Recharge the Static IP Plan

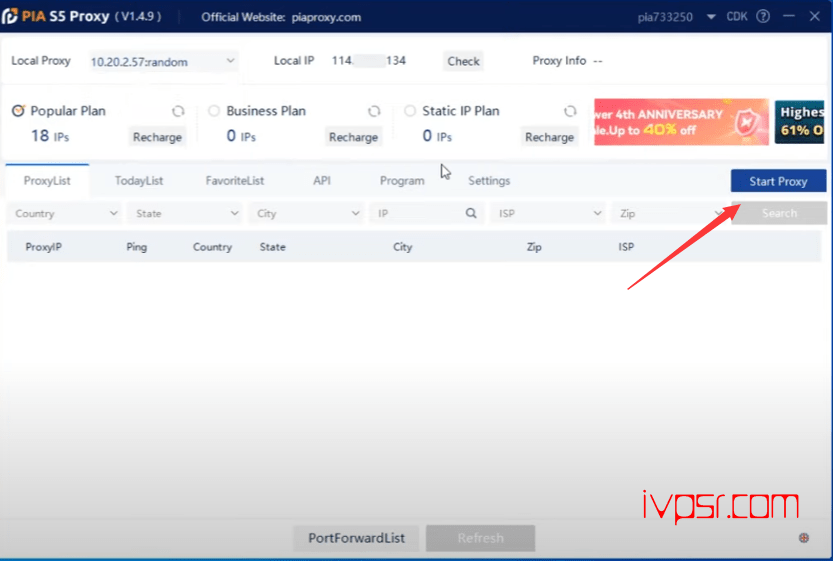coord(549,137)
